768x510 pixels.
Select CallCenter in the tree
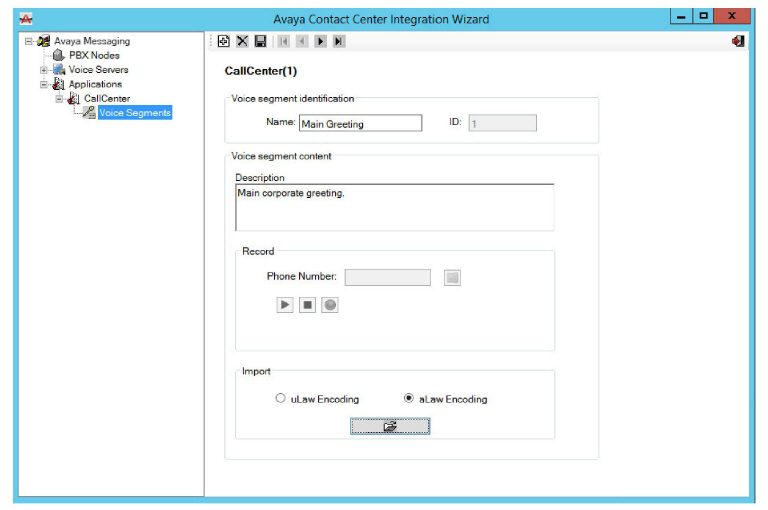coord(107,98)
